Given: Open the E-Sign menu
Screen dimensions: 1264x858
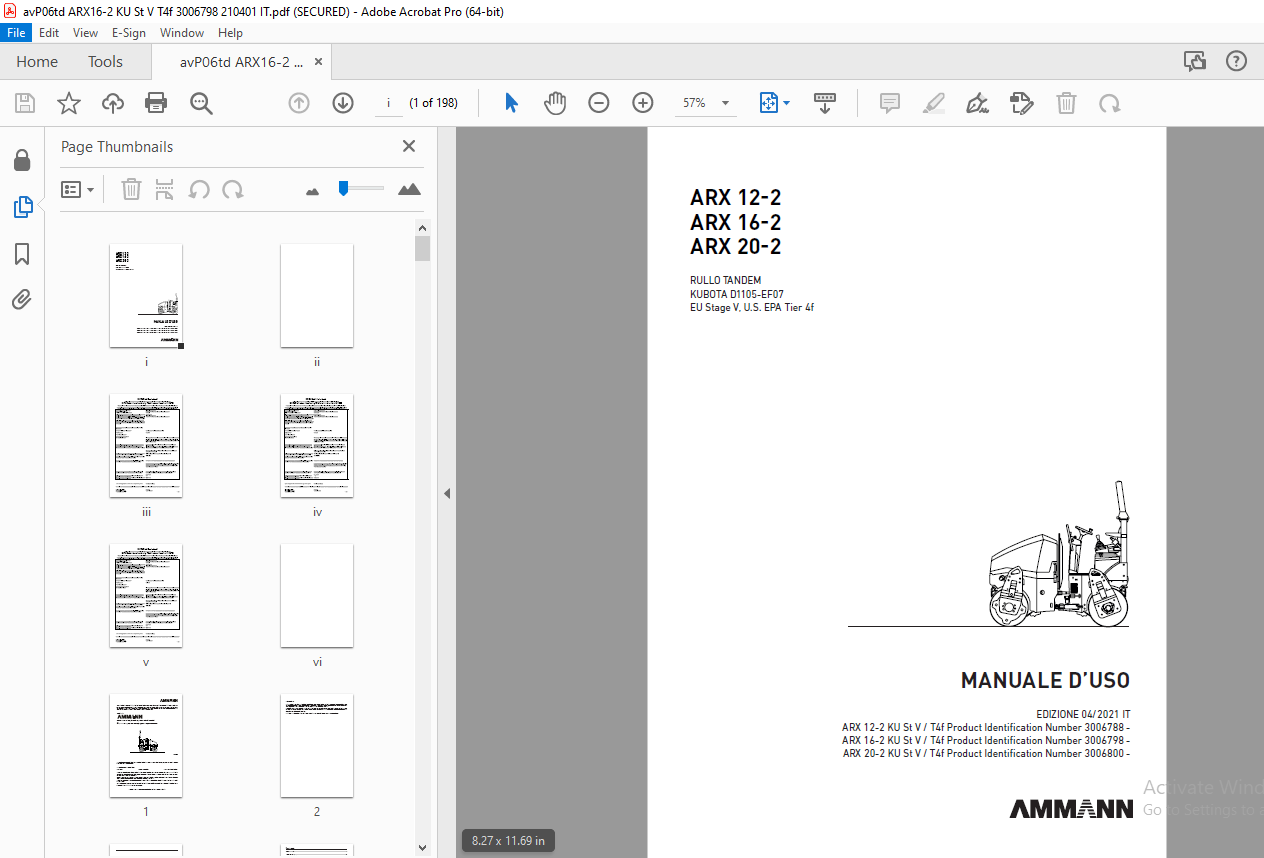Looking at the screenshot, I should click(129, 33).
